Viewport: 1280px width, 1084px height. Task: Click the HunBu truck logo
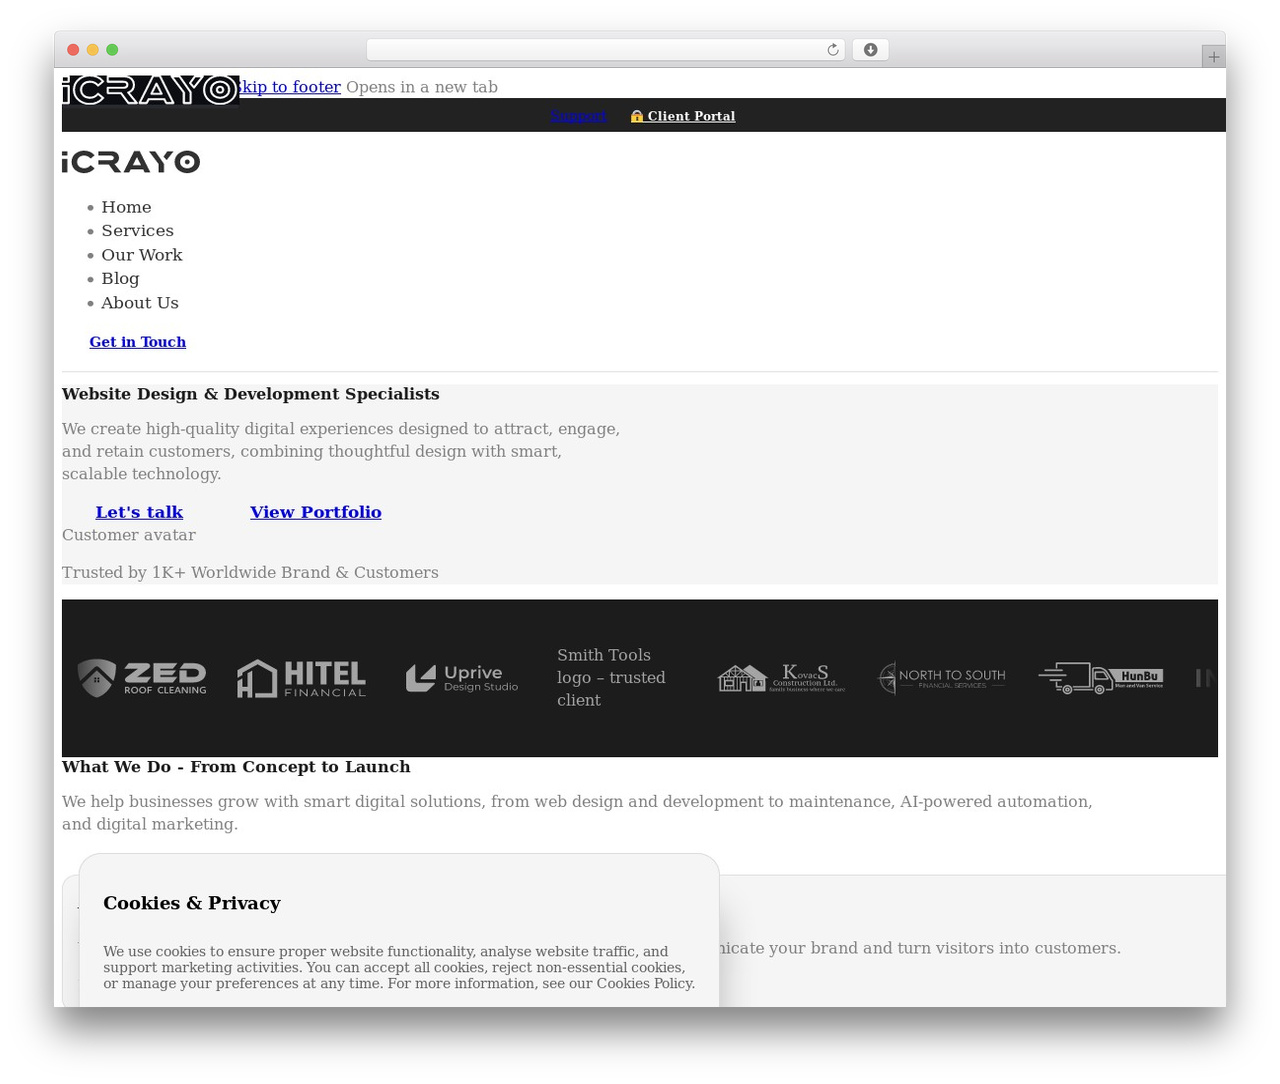pyautogui.click(x=1101, y=678)
